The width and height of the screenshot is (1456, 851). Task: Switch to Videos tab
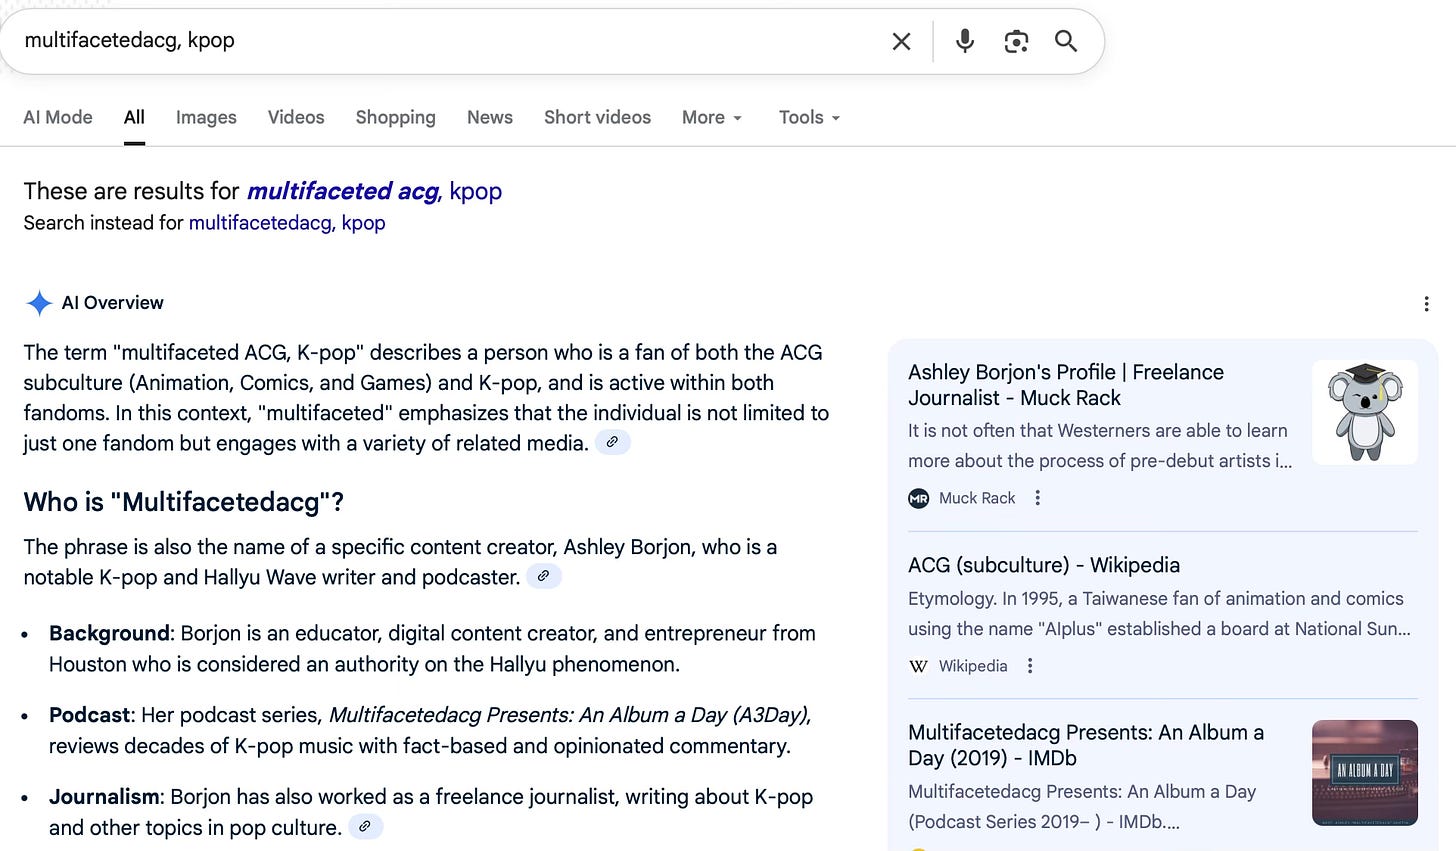point(296,117)
